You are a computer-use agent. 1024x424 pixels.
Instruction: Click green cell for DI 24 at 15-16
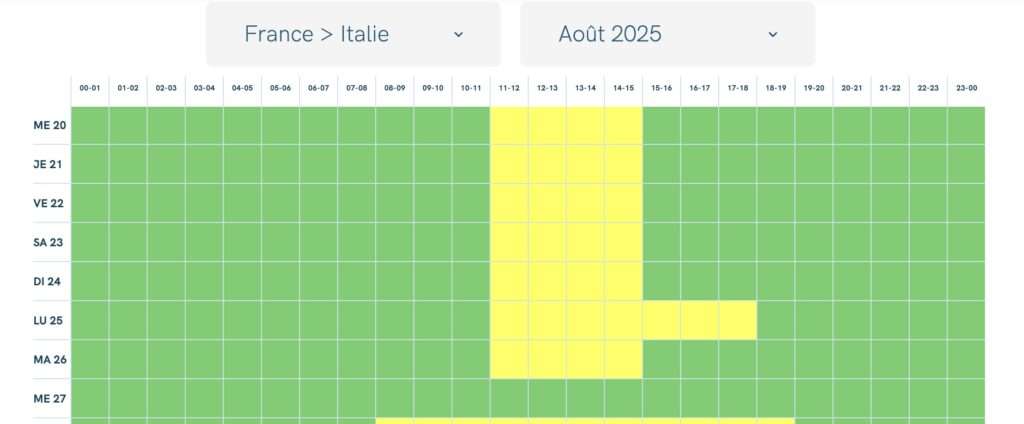point(662,281)
